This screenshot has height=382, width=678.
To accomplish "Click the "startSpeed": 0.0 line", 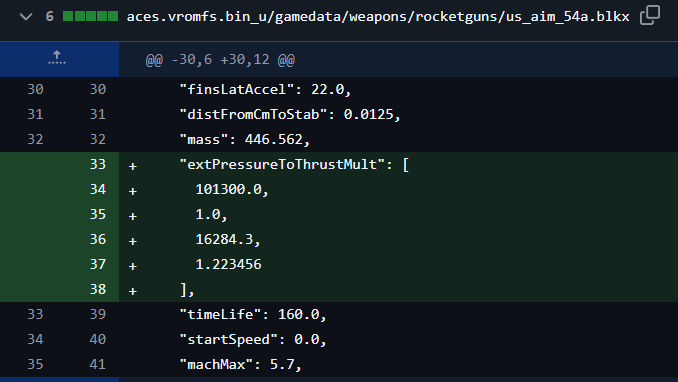I will pos(253,340).
